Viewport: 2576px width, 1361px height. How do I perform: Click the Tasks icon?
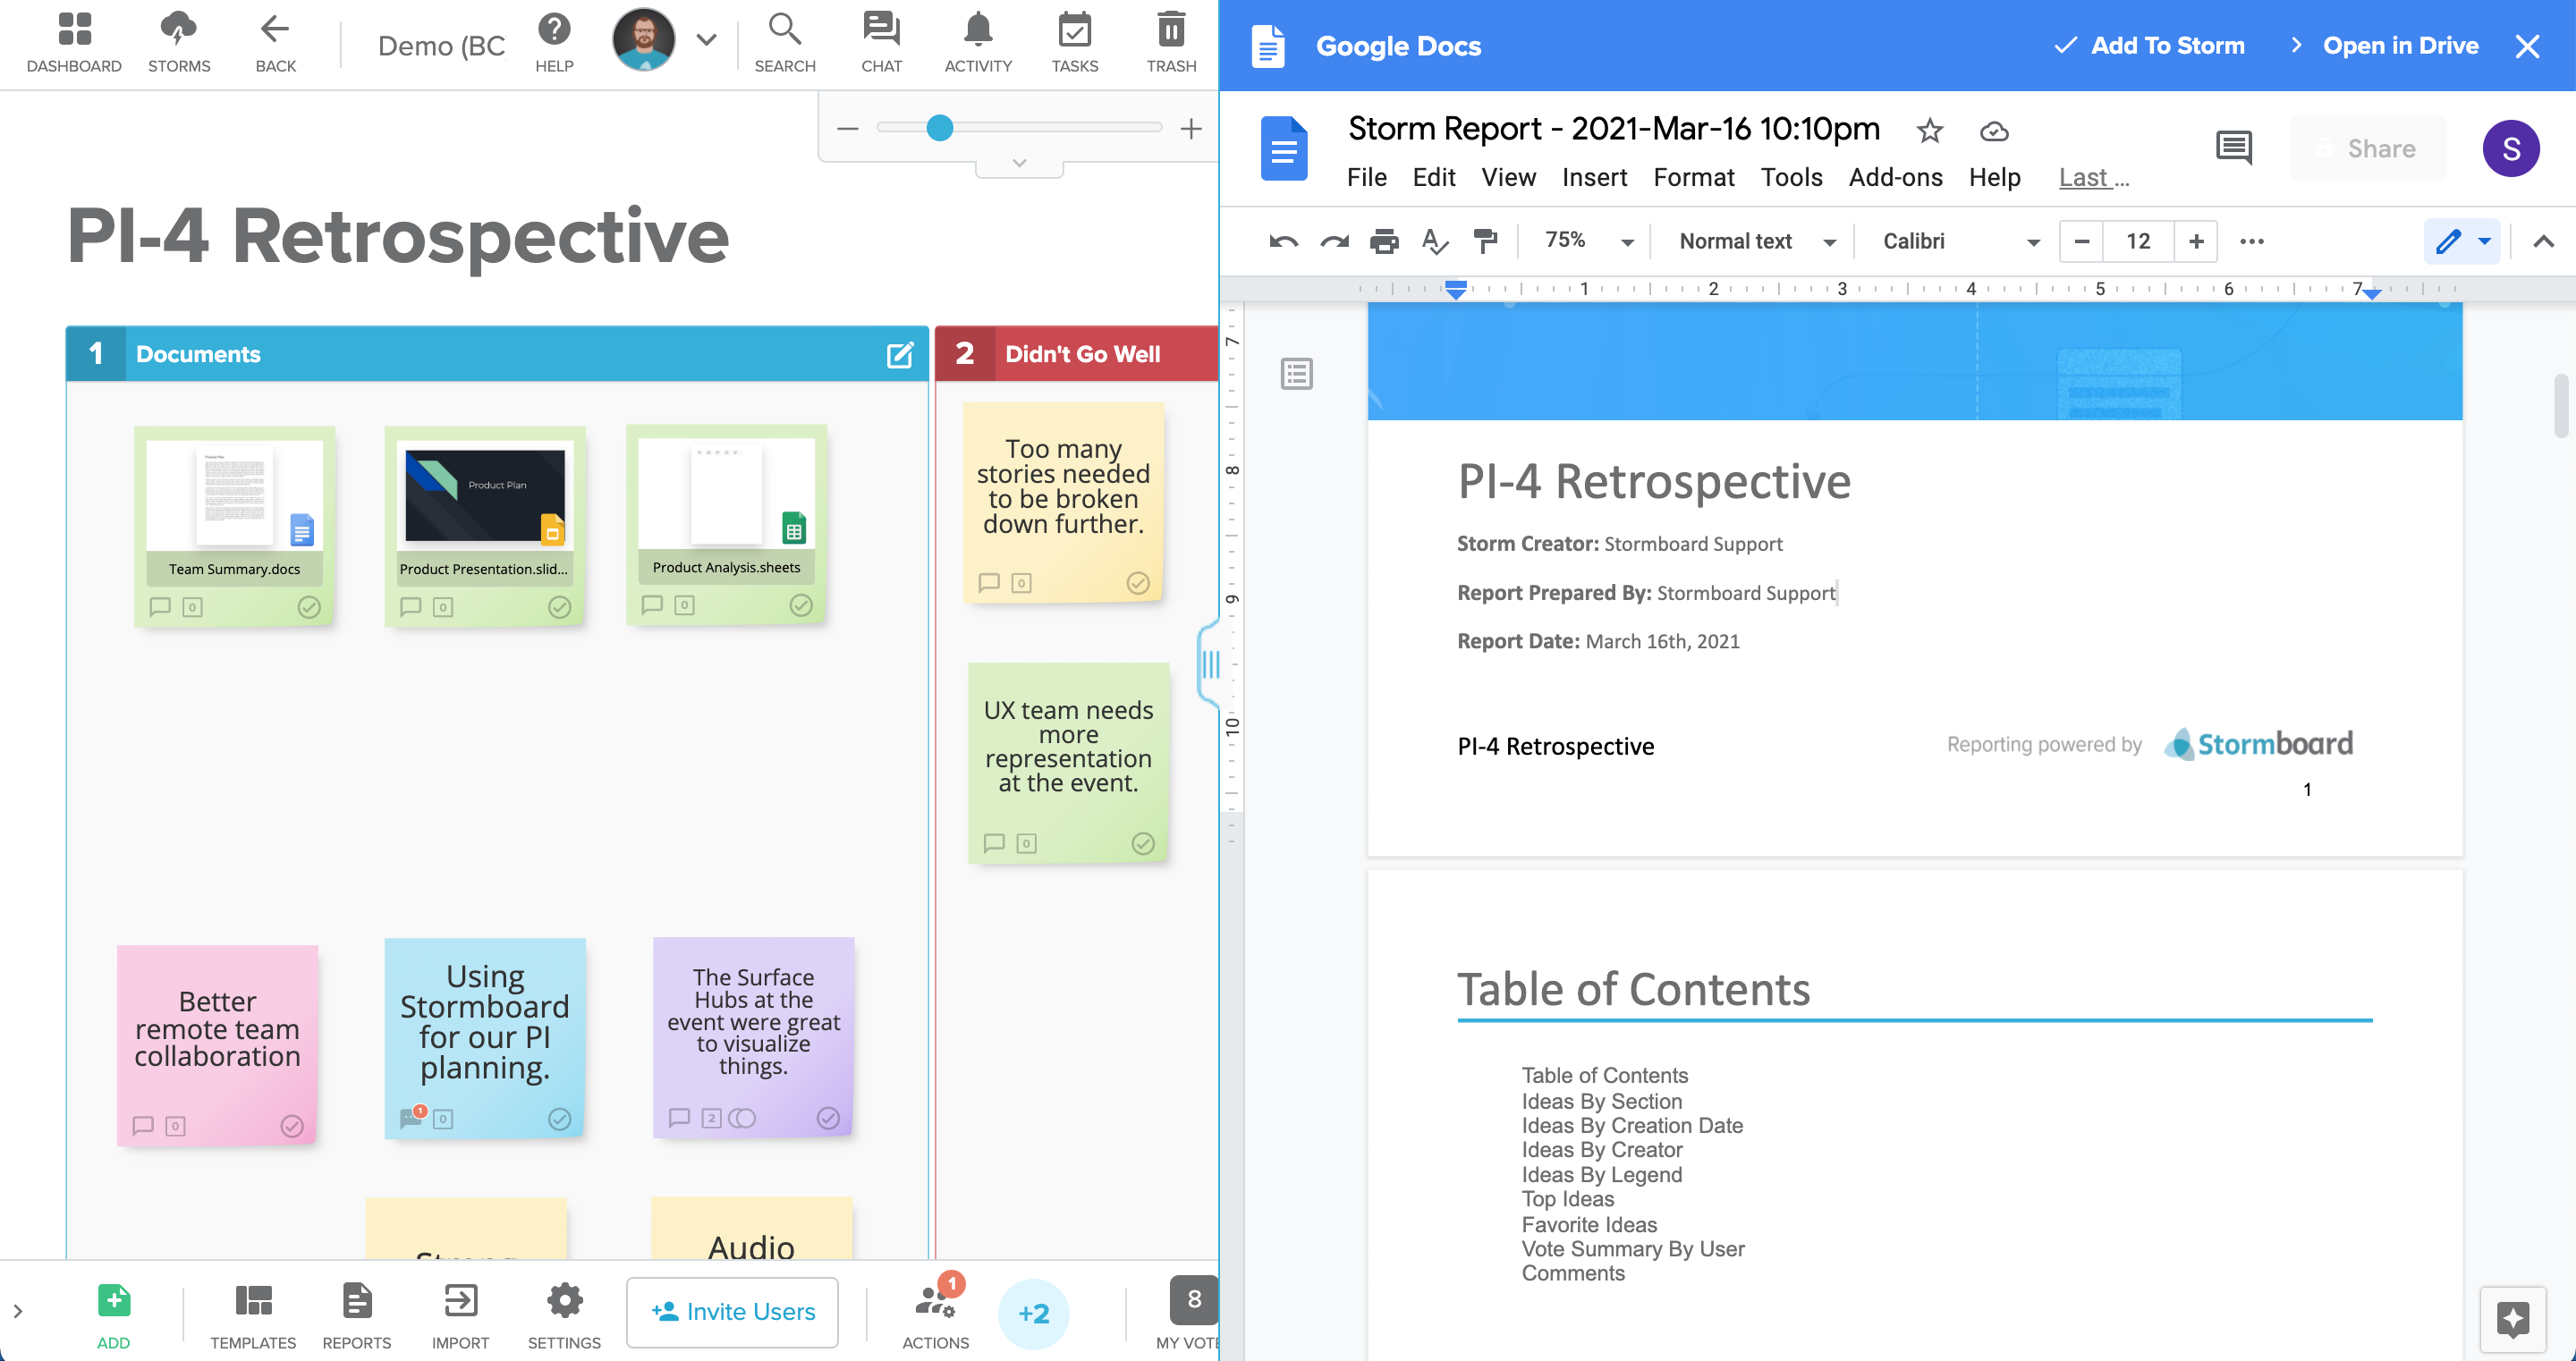click(1075, 39)
